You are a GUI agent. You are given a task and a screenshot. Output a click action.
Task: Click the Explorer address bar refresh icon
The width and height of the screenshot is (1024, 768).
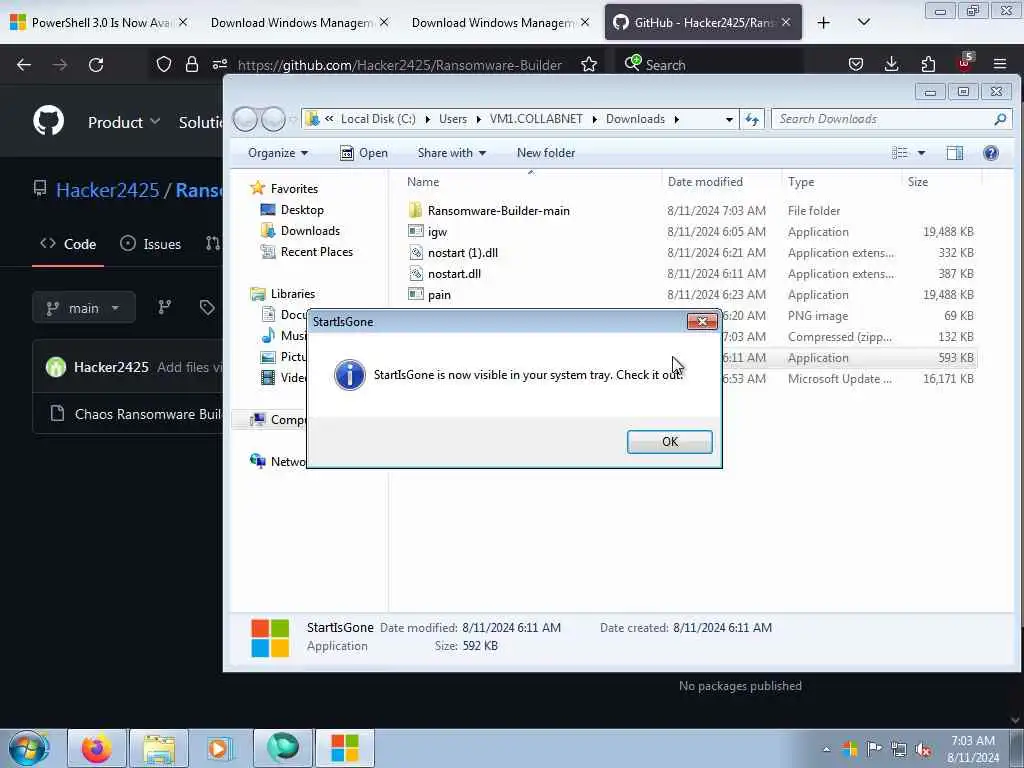[x=752, y=119]
